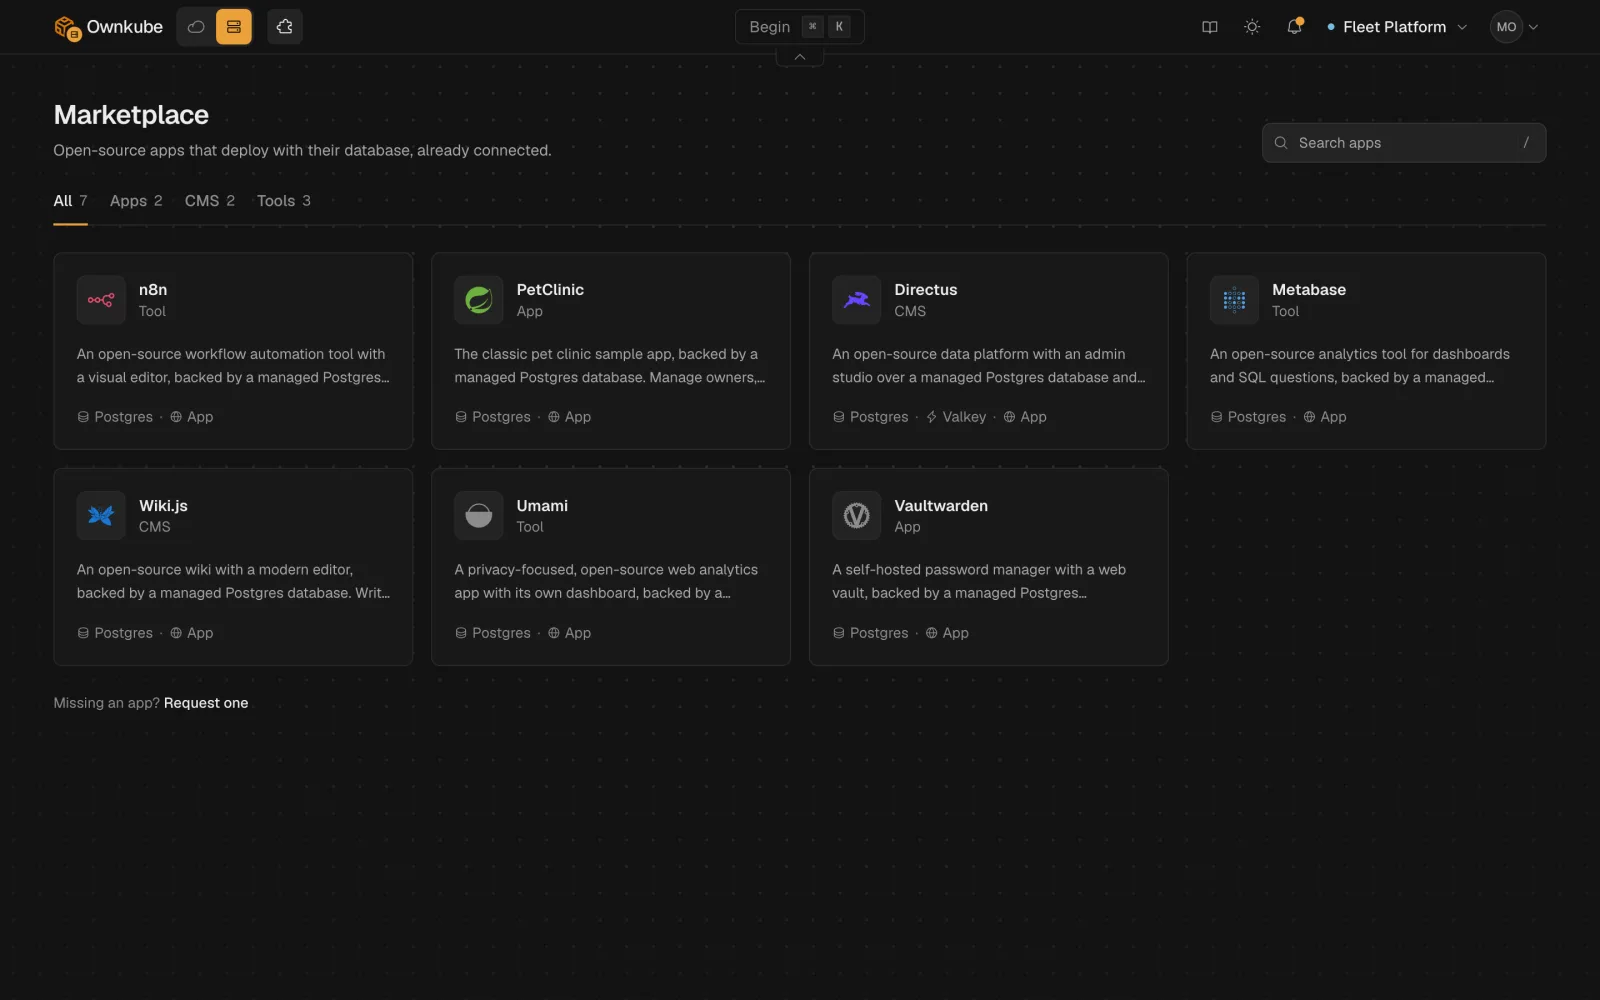
Task: Click the n8n app icon
Action: [101, 300]
